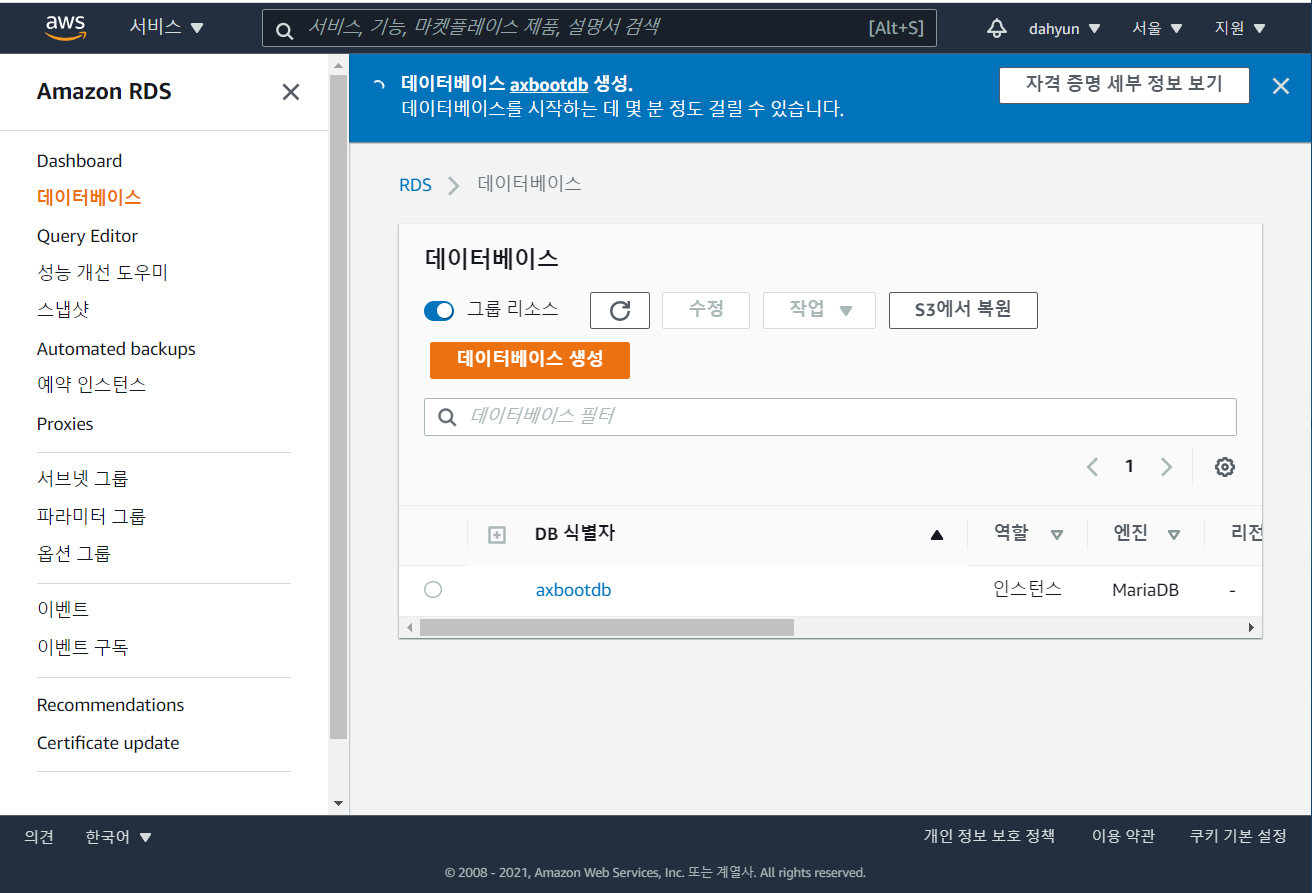Open the Actions (작업) dropdown

click(x=819, y=310)
